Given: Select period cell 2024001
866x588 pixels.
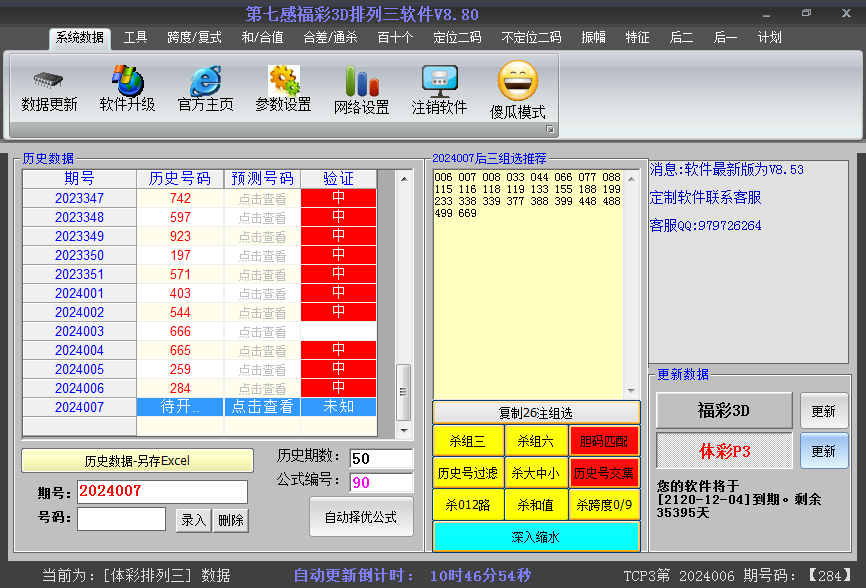Looking at the screenshot, I should click(x=80, y=293).
